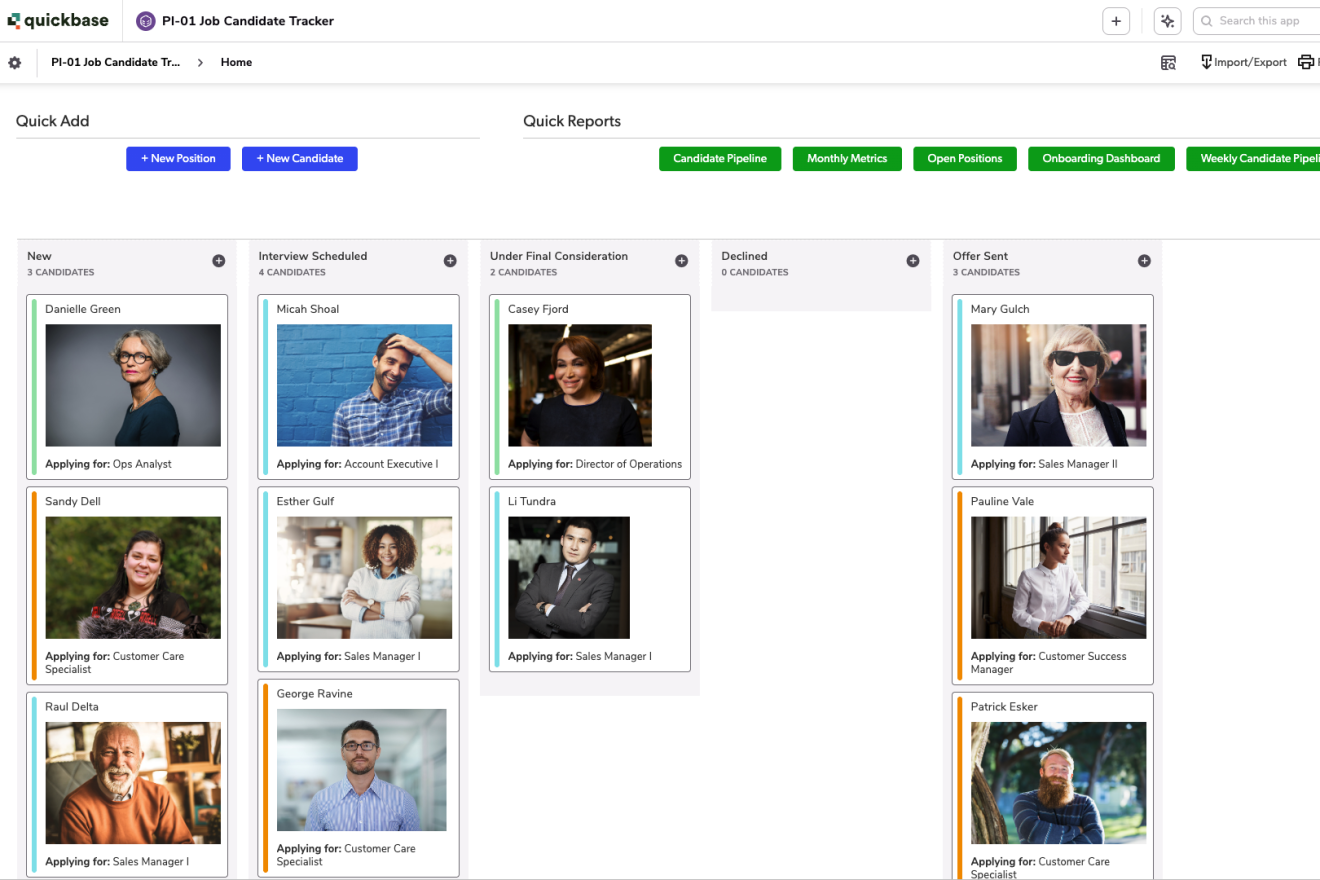Open the Candidate Pipeline report

point(720,159)
